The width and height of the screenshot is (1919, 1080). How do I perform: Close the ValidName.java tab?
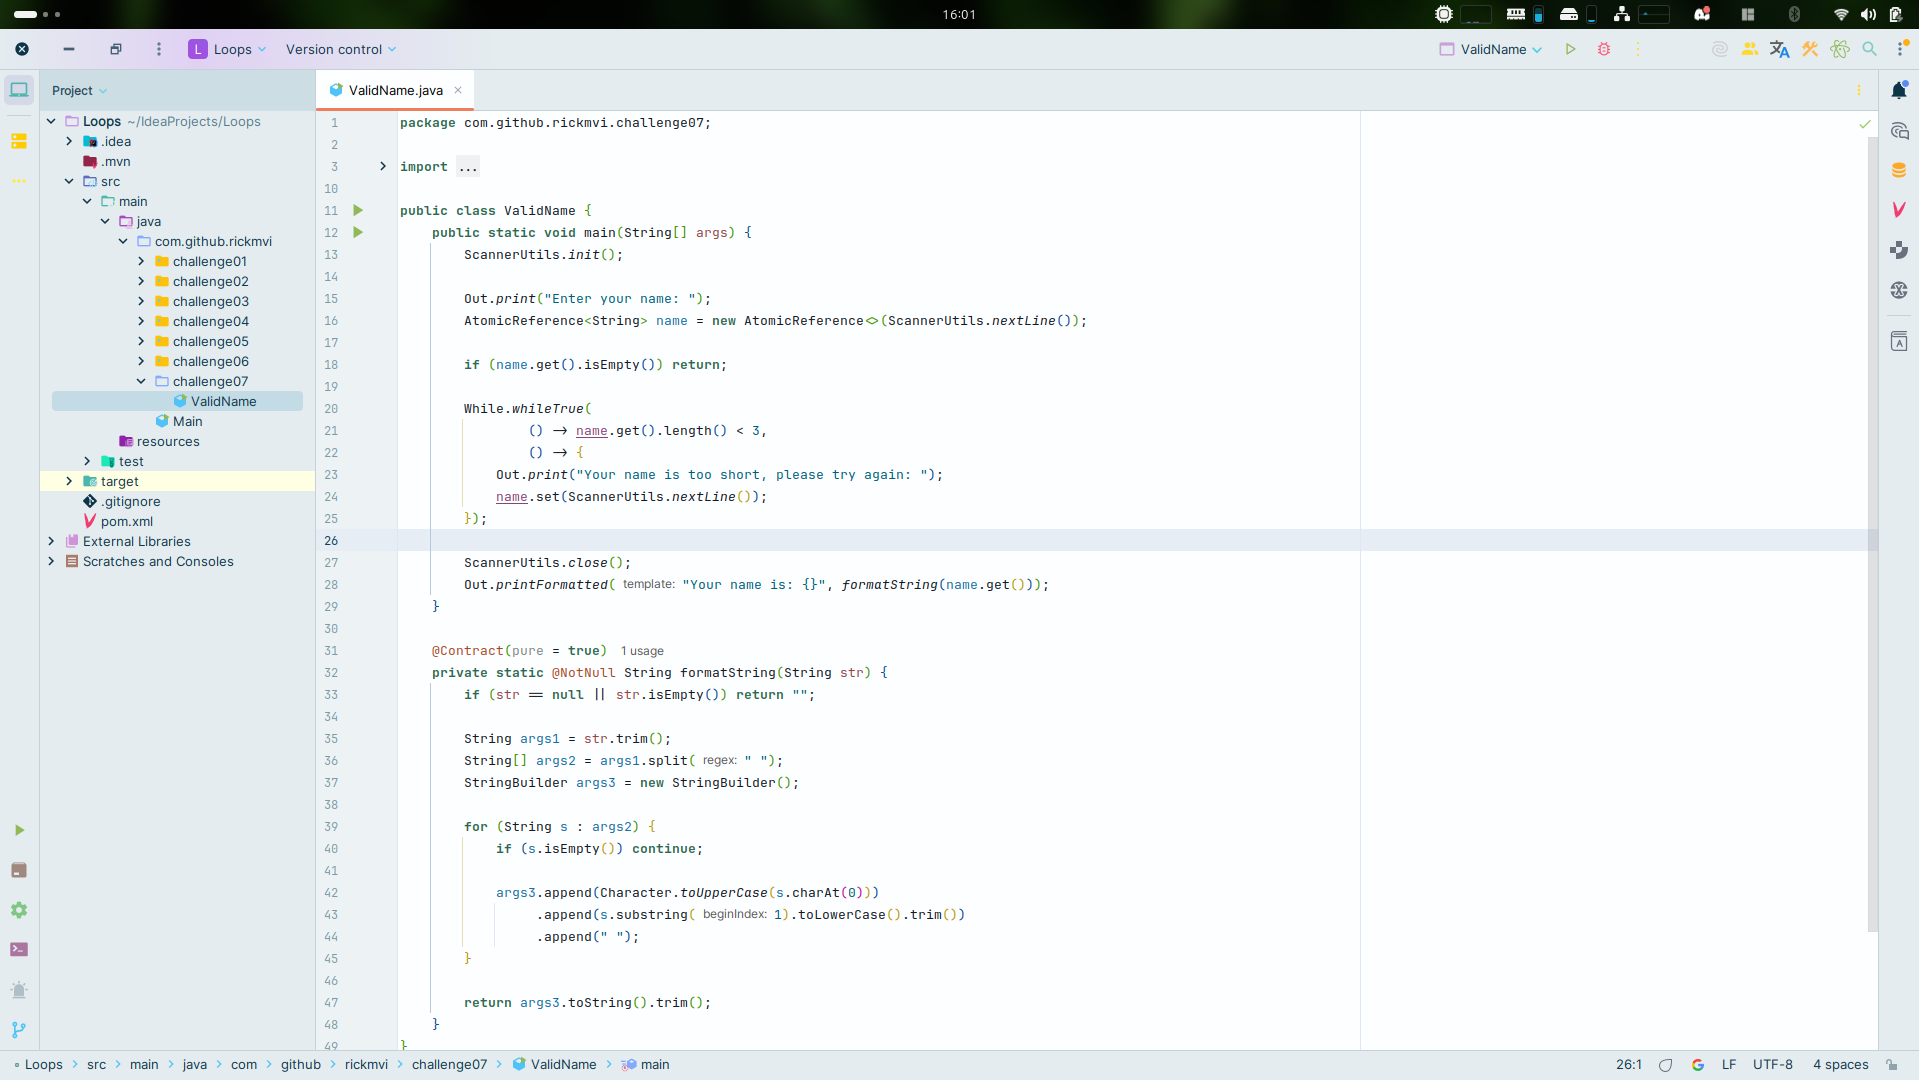[x=458, y=90]
